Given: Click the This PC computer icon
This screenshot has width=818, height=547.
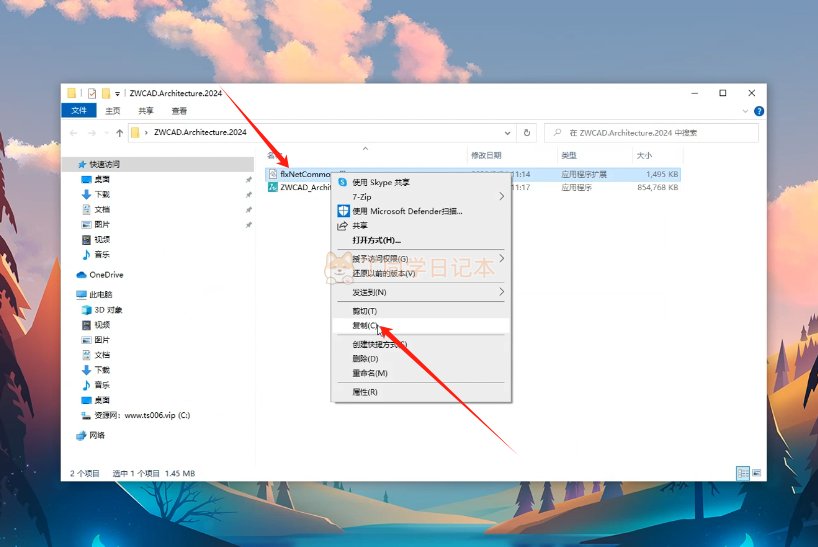Looking at the screenshot, I should (81, 295).
